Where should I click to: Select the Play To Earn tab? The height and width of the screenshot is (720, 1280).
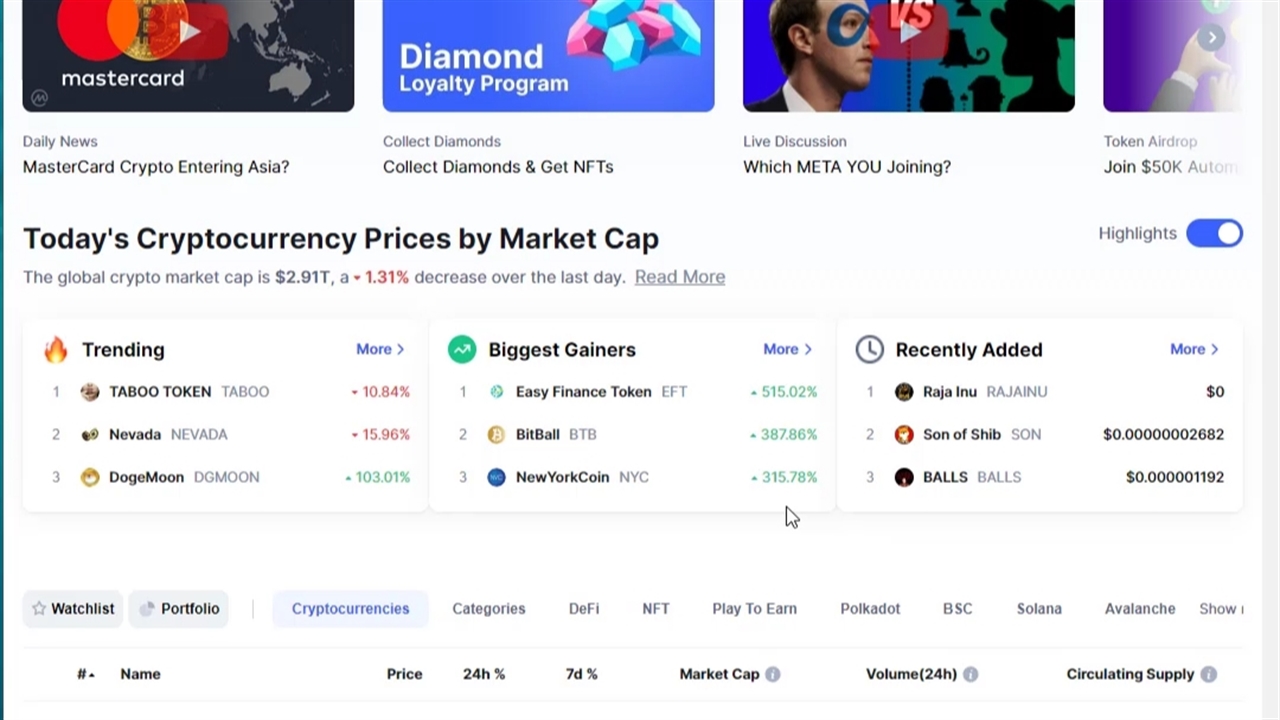click(754, 608)
